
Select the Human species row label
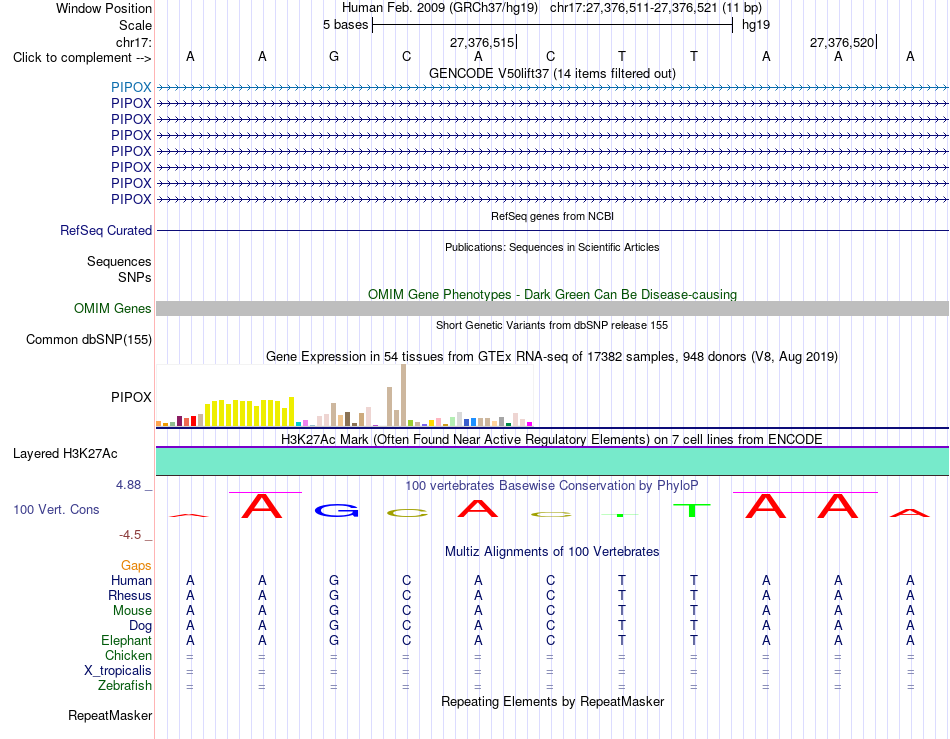131,580
